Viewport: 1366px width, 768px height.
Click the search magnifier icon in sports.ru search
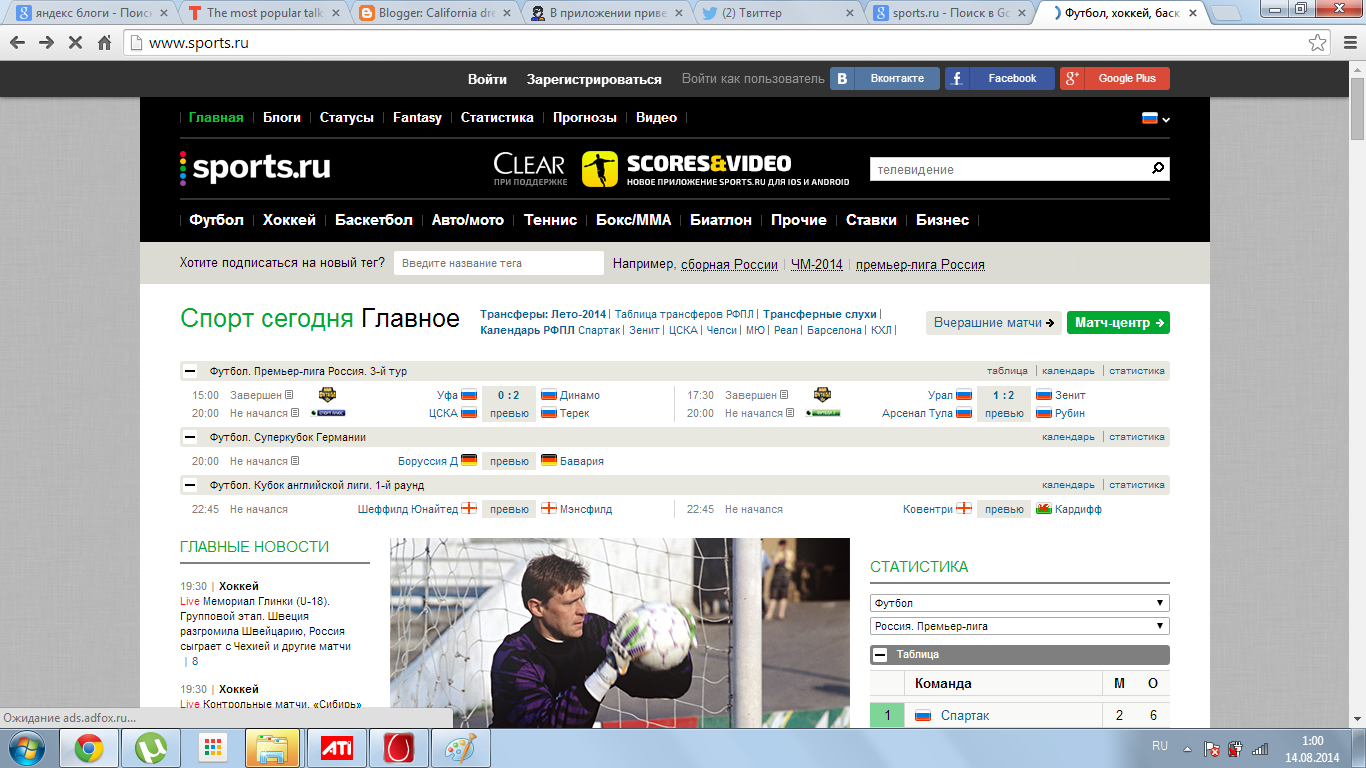point(1158,168)
